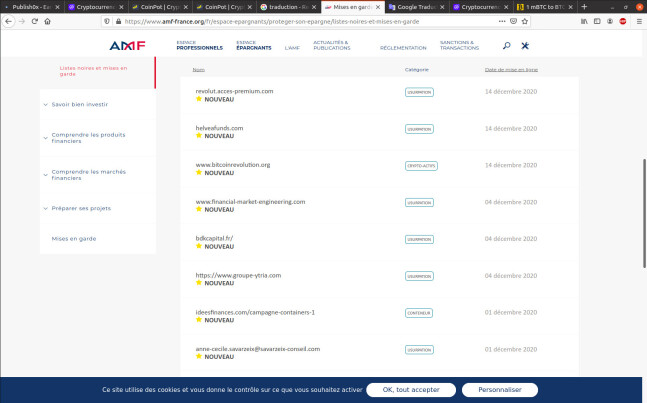The image size is (647, 403).
Task: Bookmark this page with the star
Action: (525, 21)
